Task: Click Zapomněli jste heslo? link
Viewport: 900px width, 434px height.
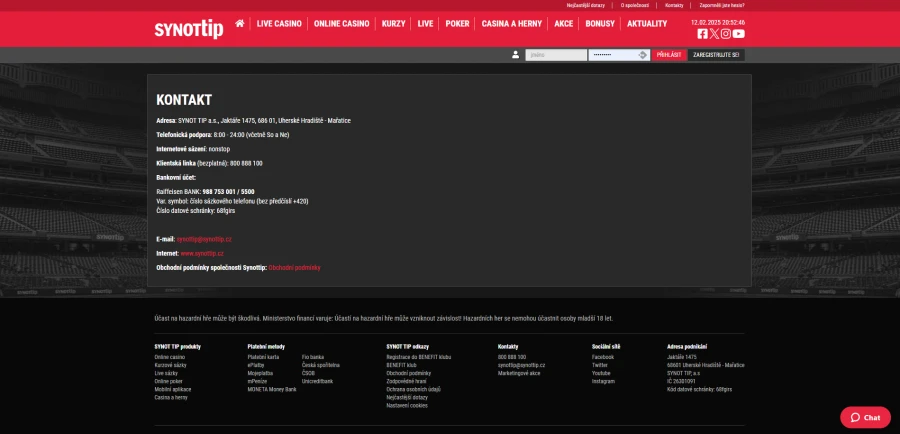Action: coord(722,5)
